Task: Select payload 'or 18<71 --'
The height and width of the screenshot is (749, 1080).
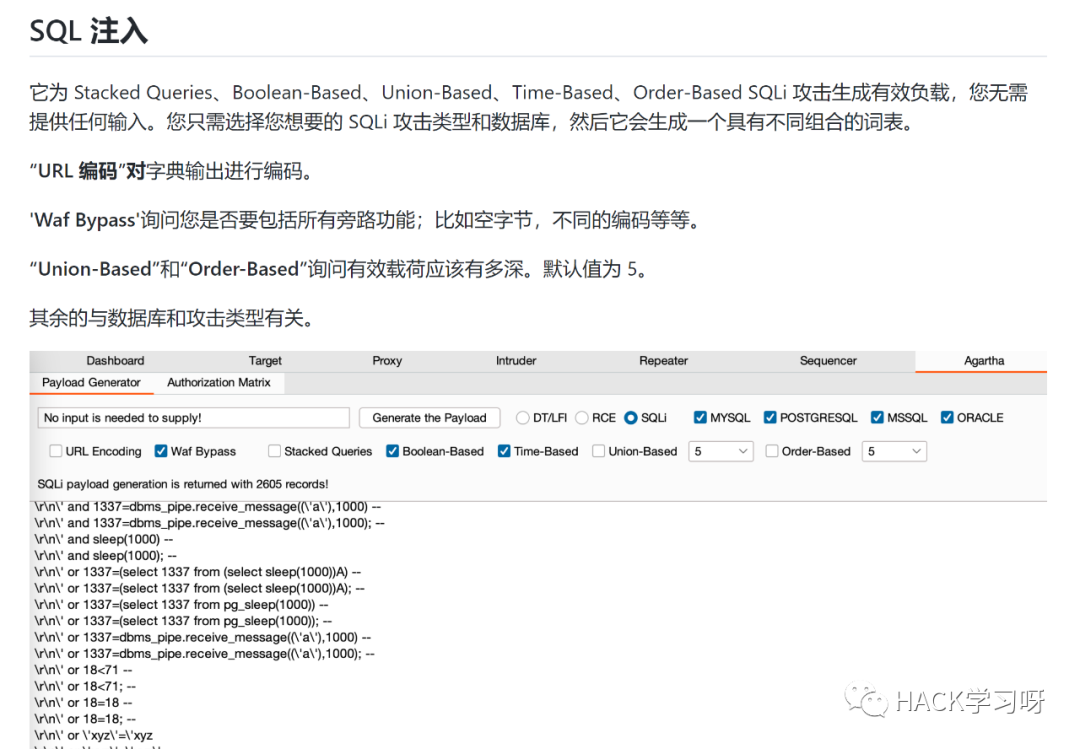Action: click(x=83, y=670)
